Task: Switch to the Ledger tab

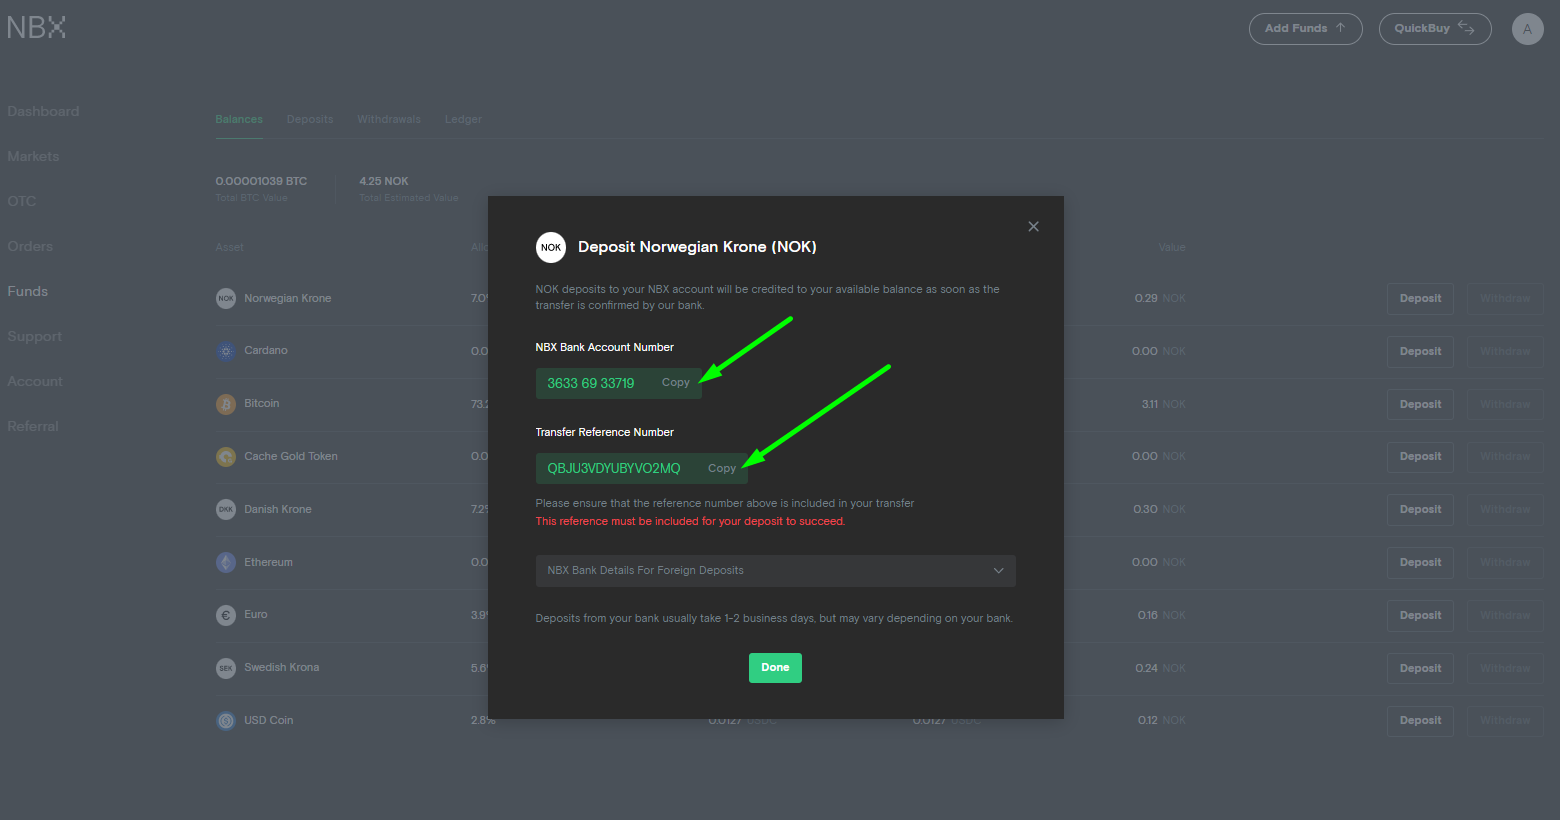Action: [463, 119]
